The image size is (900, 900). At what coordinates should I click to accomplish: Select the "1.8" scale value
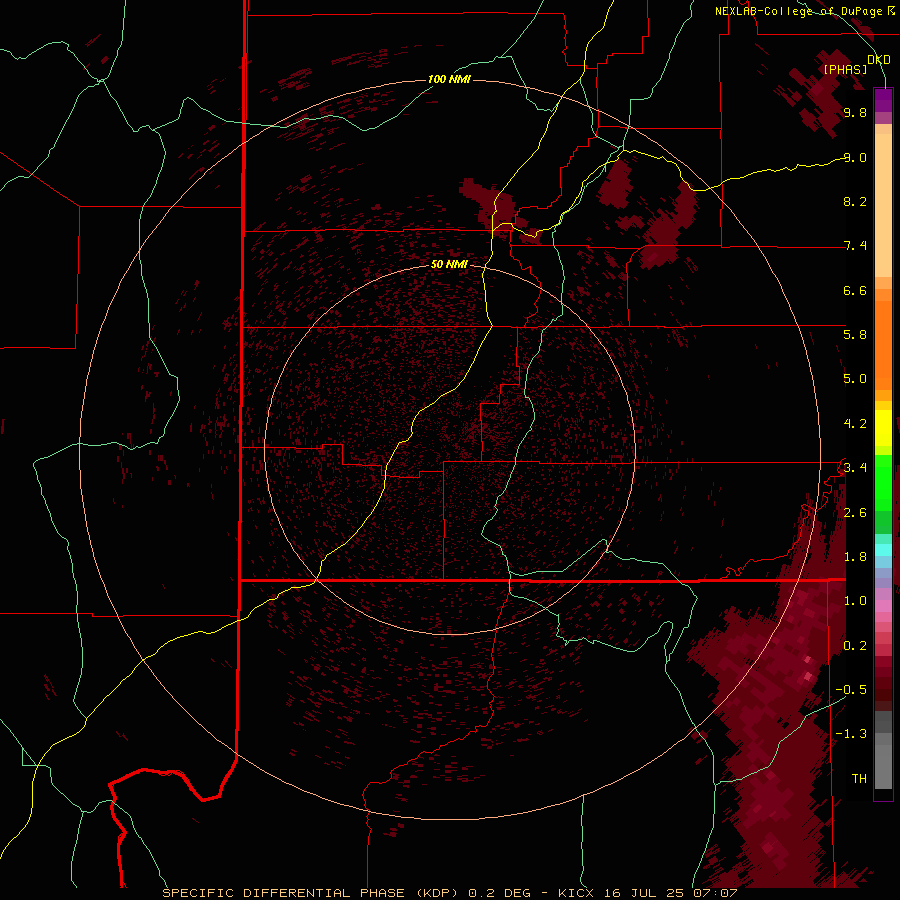855,557
